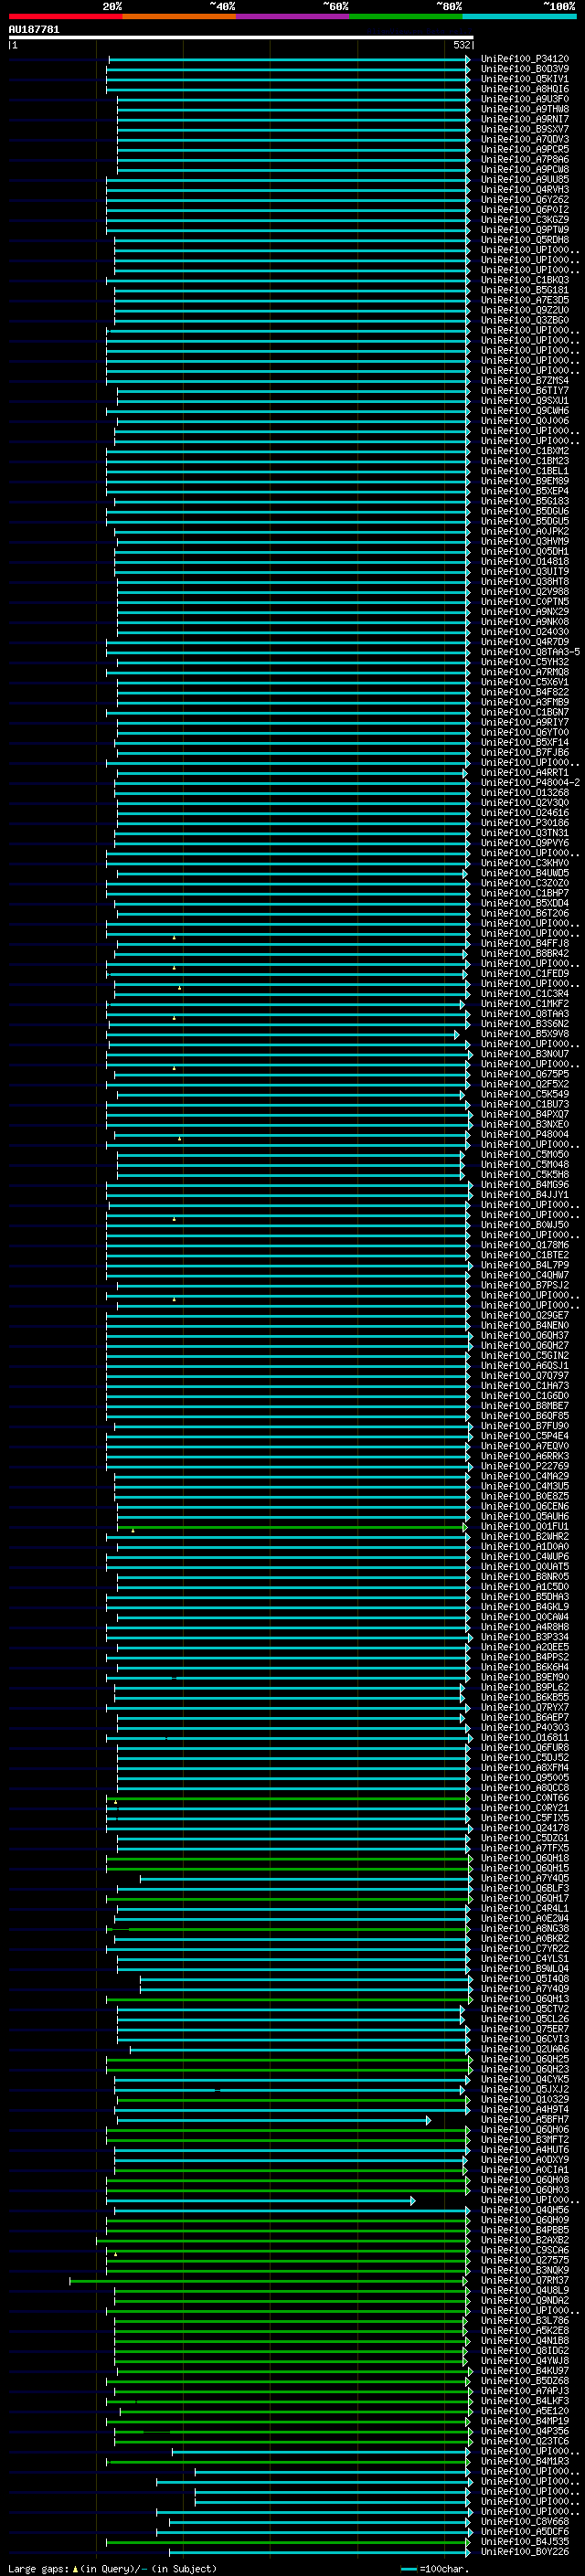
Task: Click the UniRef100_Q2V988 entry
Action: click(525, 592)
